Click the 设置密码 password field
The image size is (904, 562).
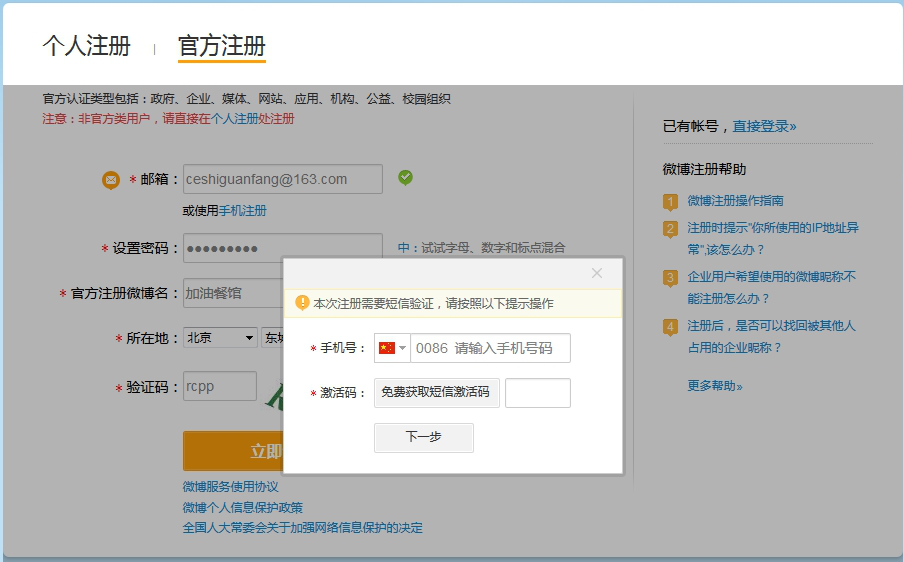pyautogui.click(x=283, y=248)
